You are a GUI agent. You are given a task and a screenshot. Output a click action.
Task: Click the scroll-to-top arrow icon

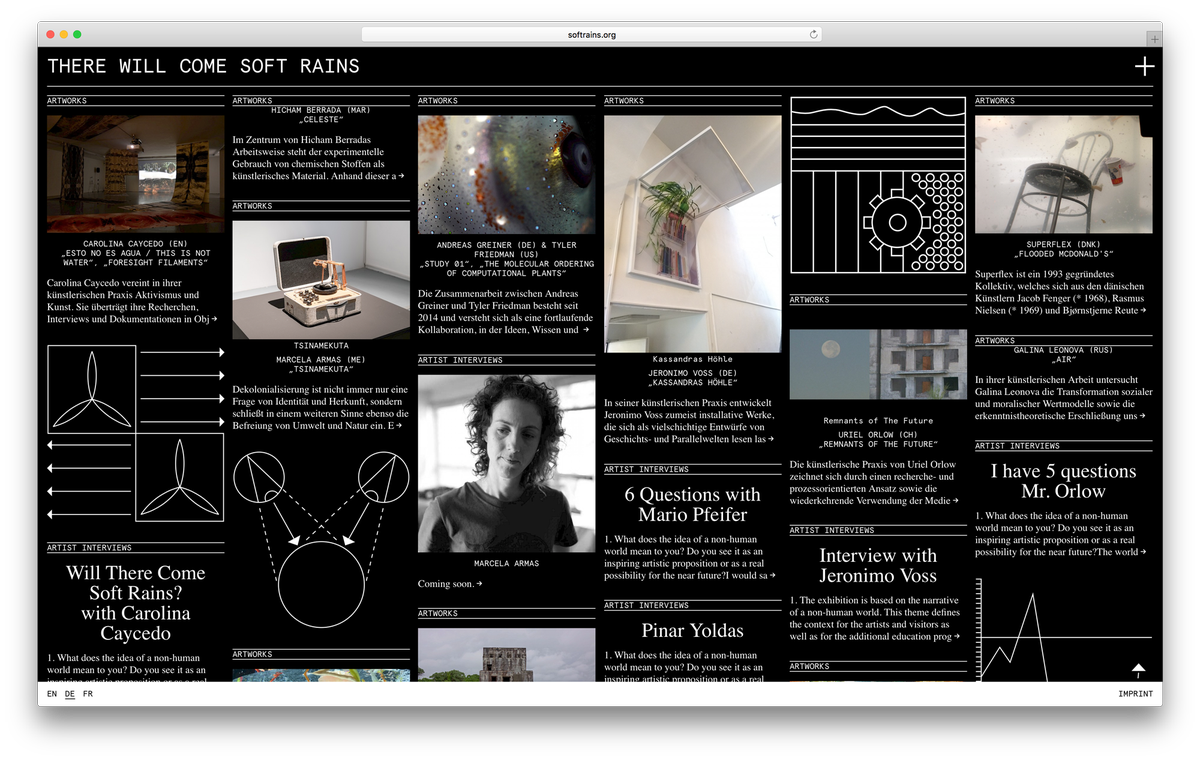[1138, 670]
